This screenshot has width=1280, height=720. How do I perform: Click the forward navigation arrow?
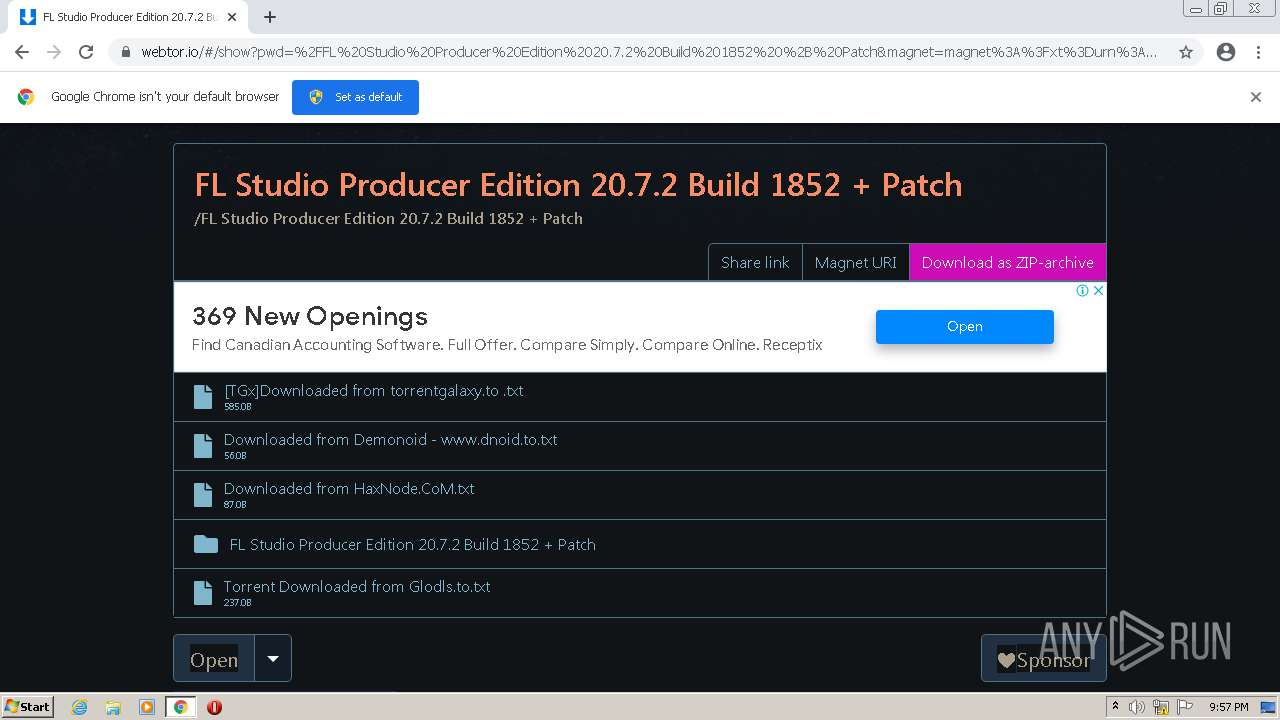pyautogui.click(x=54, y=52)
